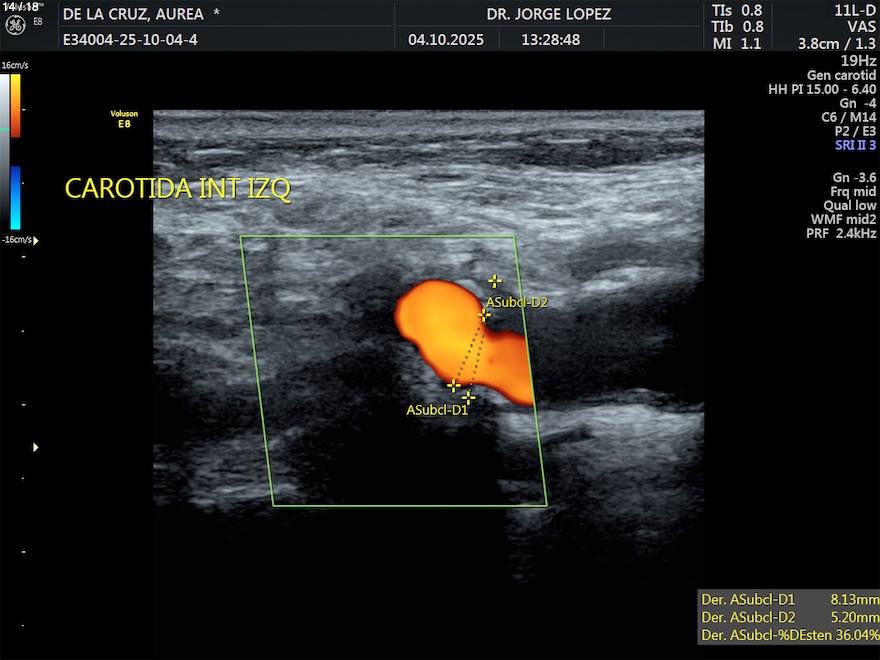880x660 pixels.
Task: Click the lower focal zone arrow on depth scale
Action: tap(36, 447)
